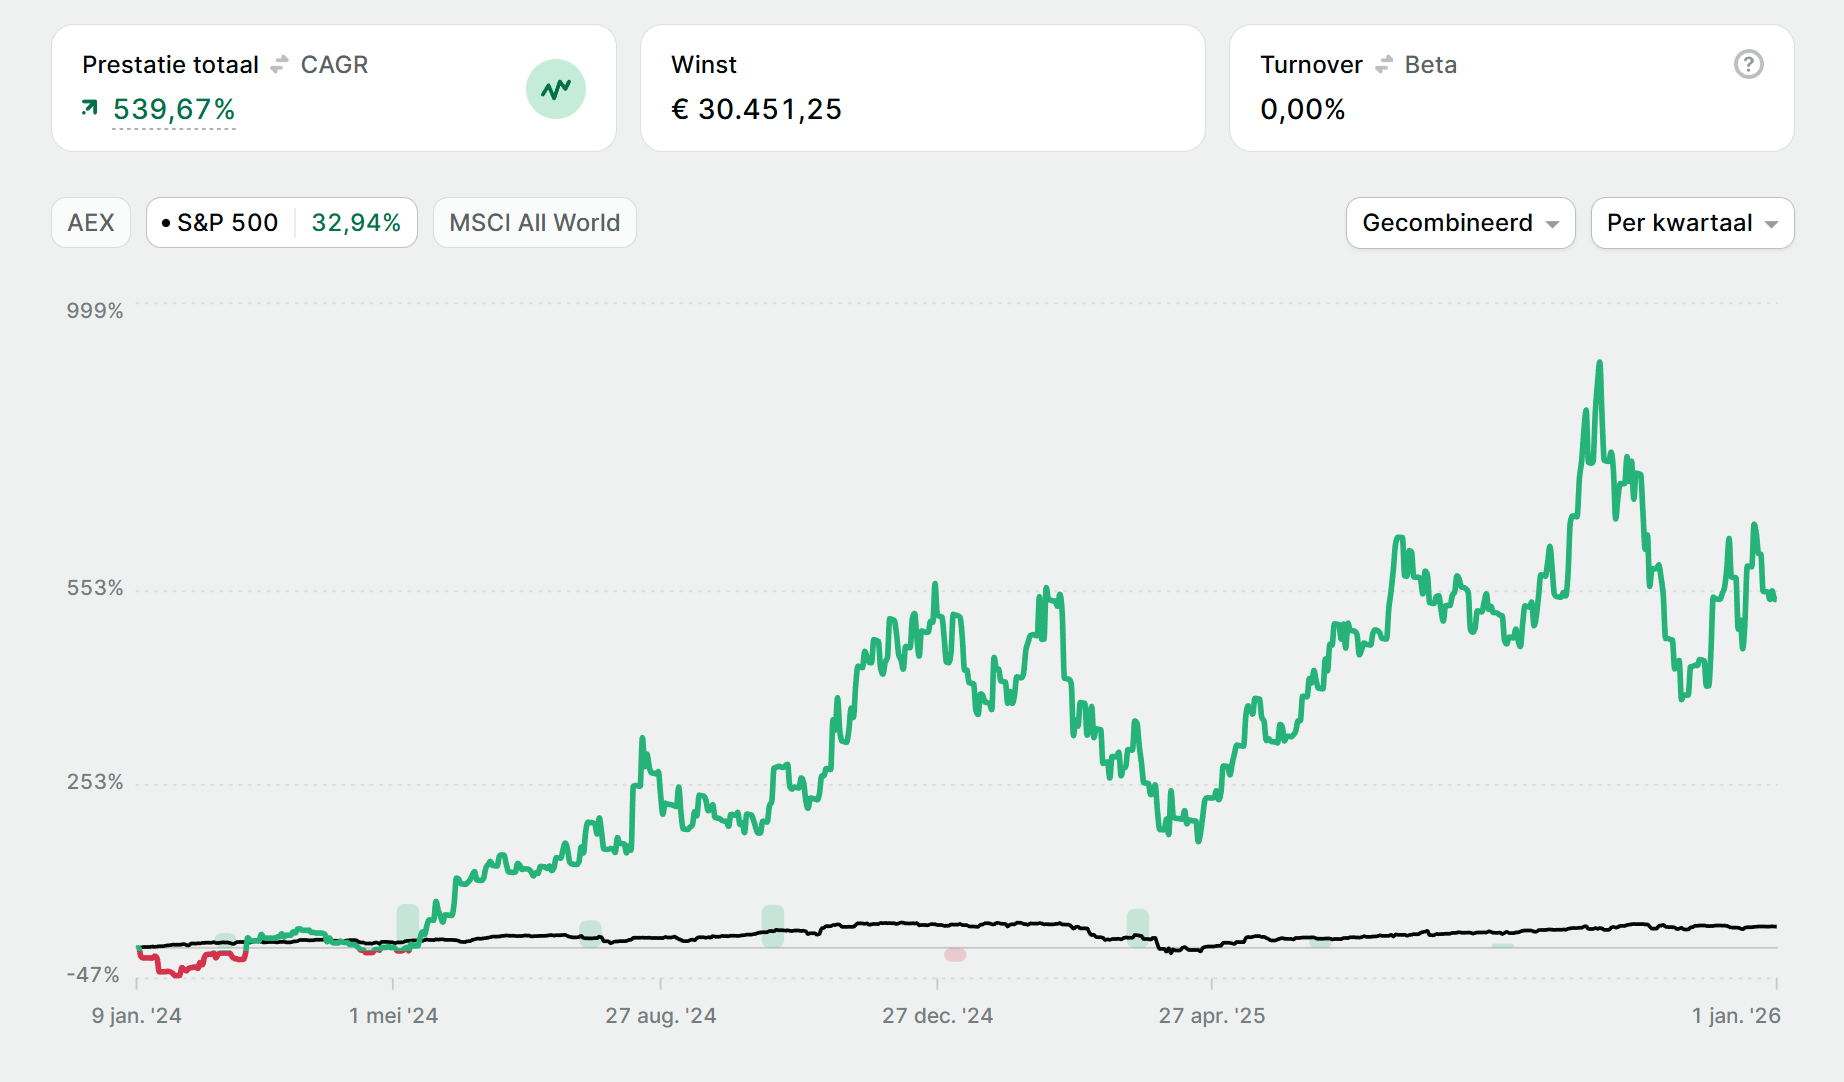Viewport: 1844px width, 1082px height.
Task: Click the 27 dec. '24 timeline marker
Action: tap(937, 1015)
